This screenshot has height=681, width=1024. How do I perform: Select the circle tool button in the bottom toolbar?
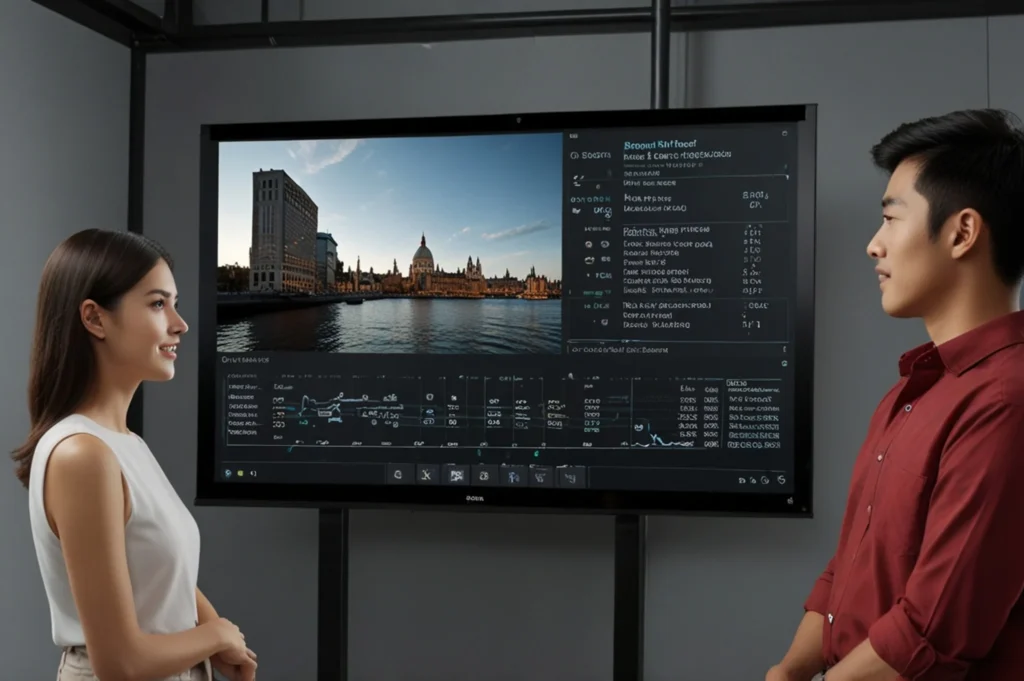pos(398,475)
